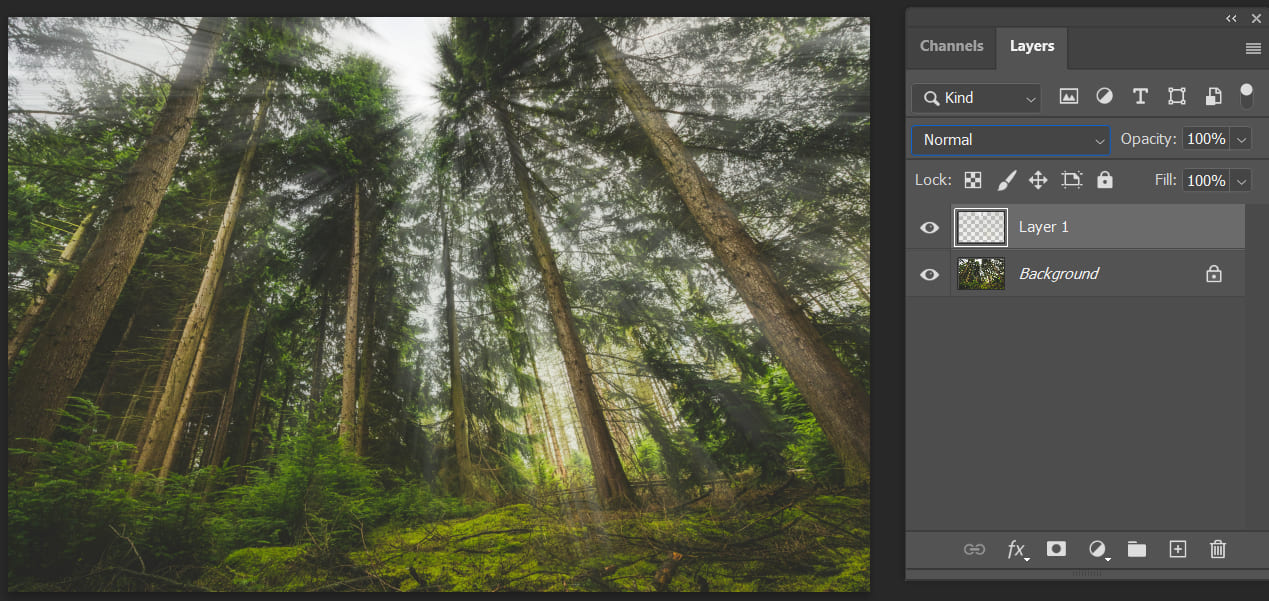Image resolution: width=1269 pixels, height=601 pixels.
Task: Open the Layers panel menu
Action: click(x=1253, y=48)
